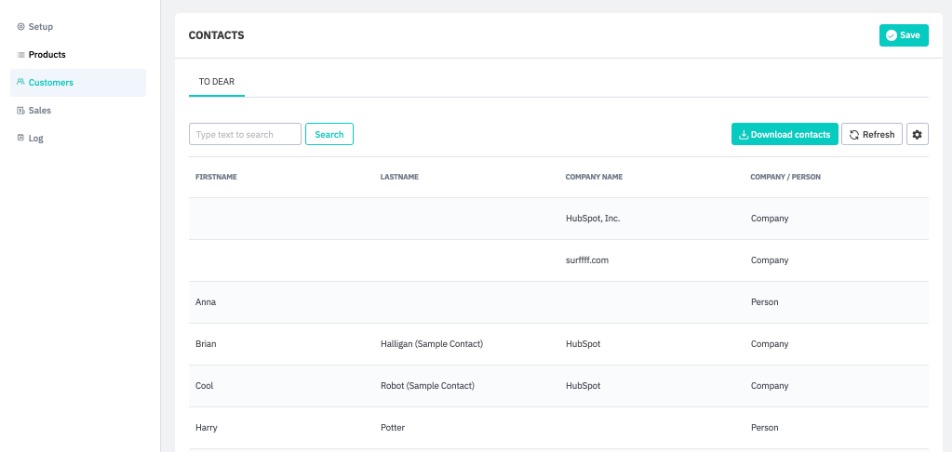Focus the search text input field
Screen dimensions: 952x452
coord(245,134)
